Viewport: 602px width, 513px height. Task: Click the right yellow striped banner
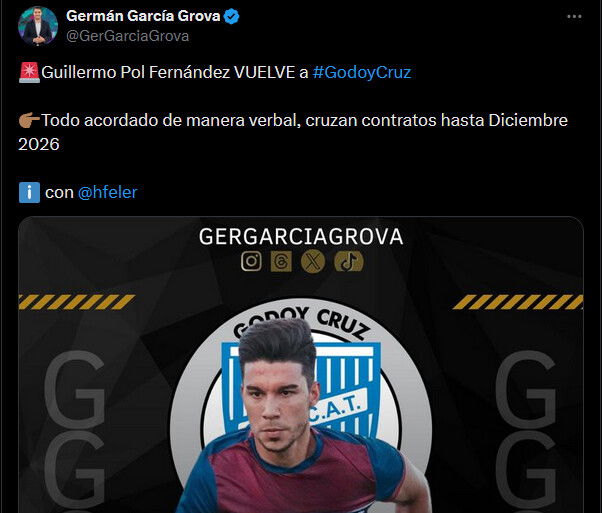pos(518,302)
